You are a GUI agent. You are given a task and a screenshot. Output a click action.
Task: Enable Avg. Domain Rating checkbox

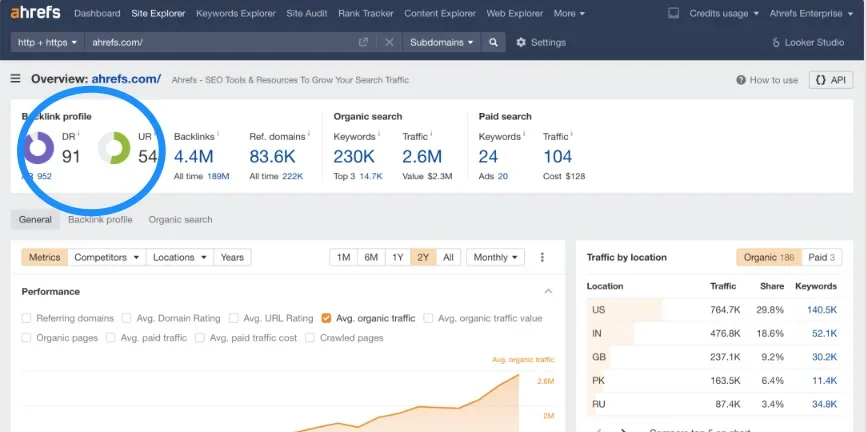(126, 318)
